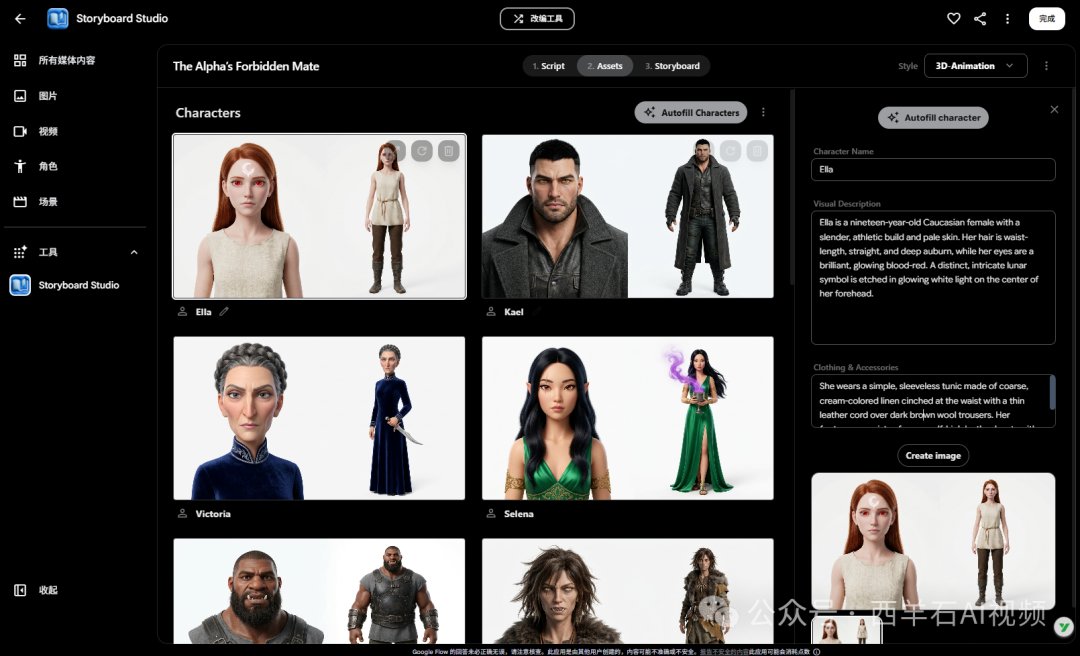Favorite the app with the heart icon
Viewport: 1080px width, 656px height.
tap(953, 19)
